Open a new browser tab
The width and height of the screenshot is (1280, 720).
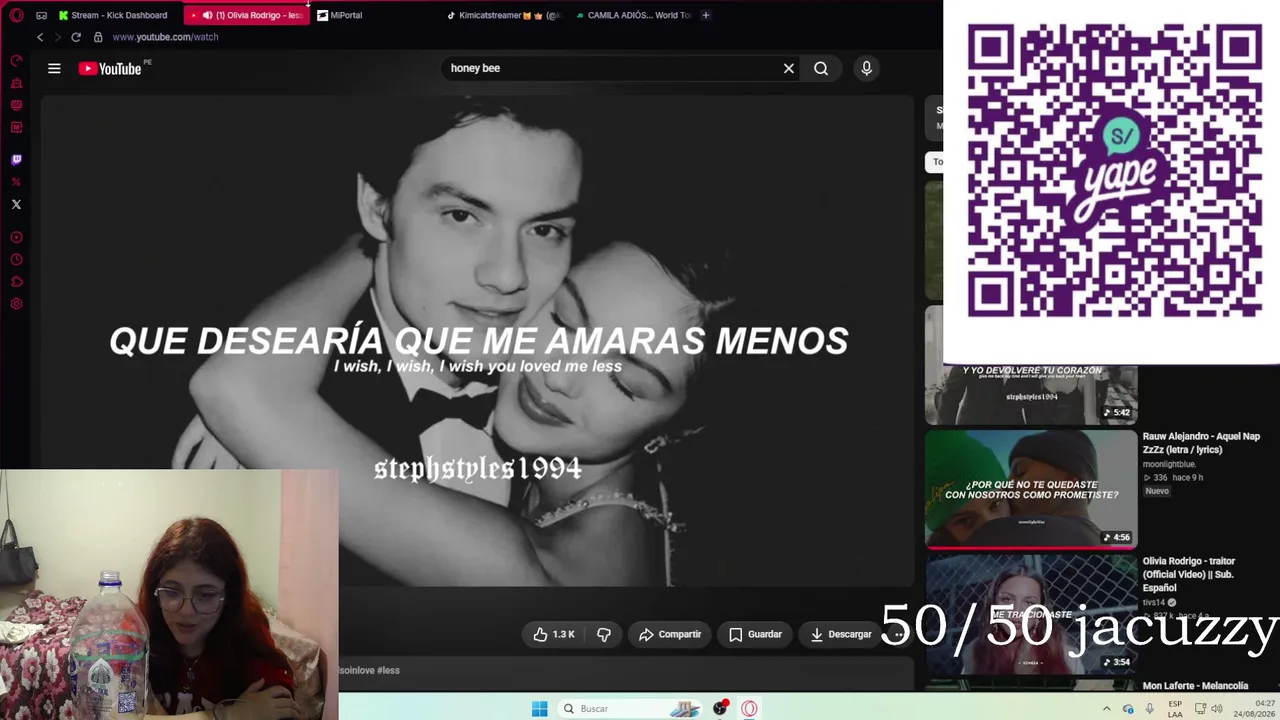point(705,15)
